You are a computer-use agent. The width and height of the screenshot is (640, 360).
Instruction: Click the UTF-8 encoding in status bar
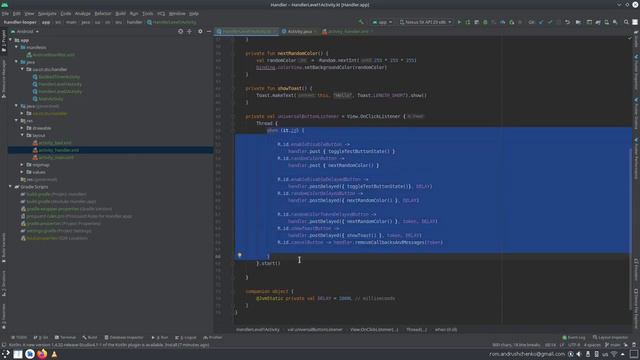(x=574, y=345)
